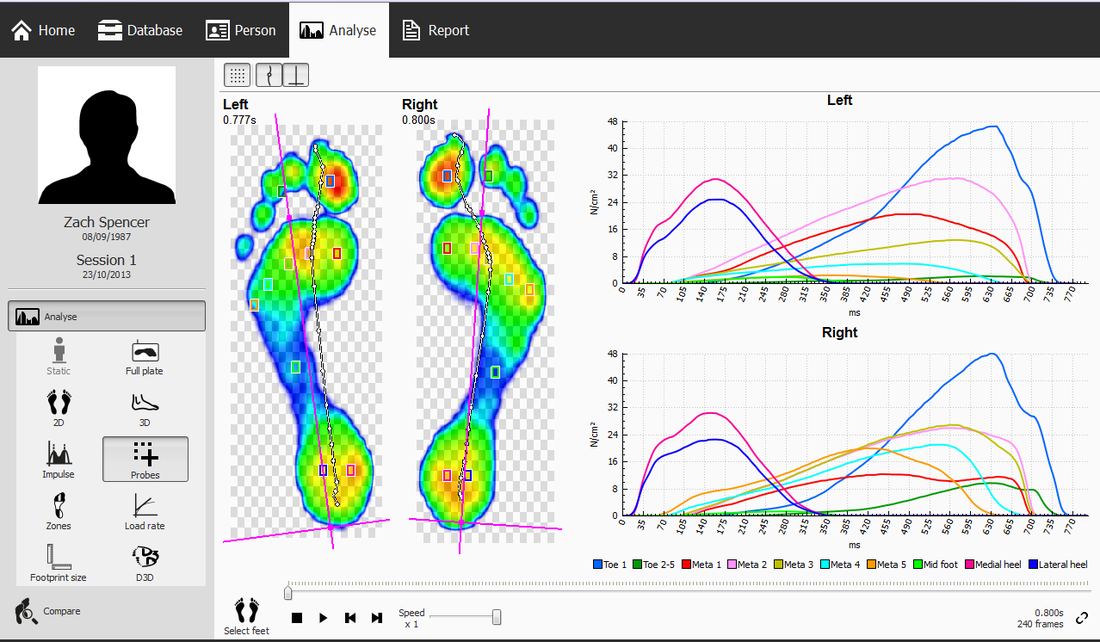1100x642 pixels.
Task: Toggle the foot axis display
Action: [x=296, y=74]
